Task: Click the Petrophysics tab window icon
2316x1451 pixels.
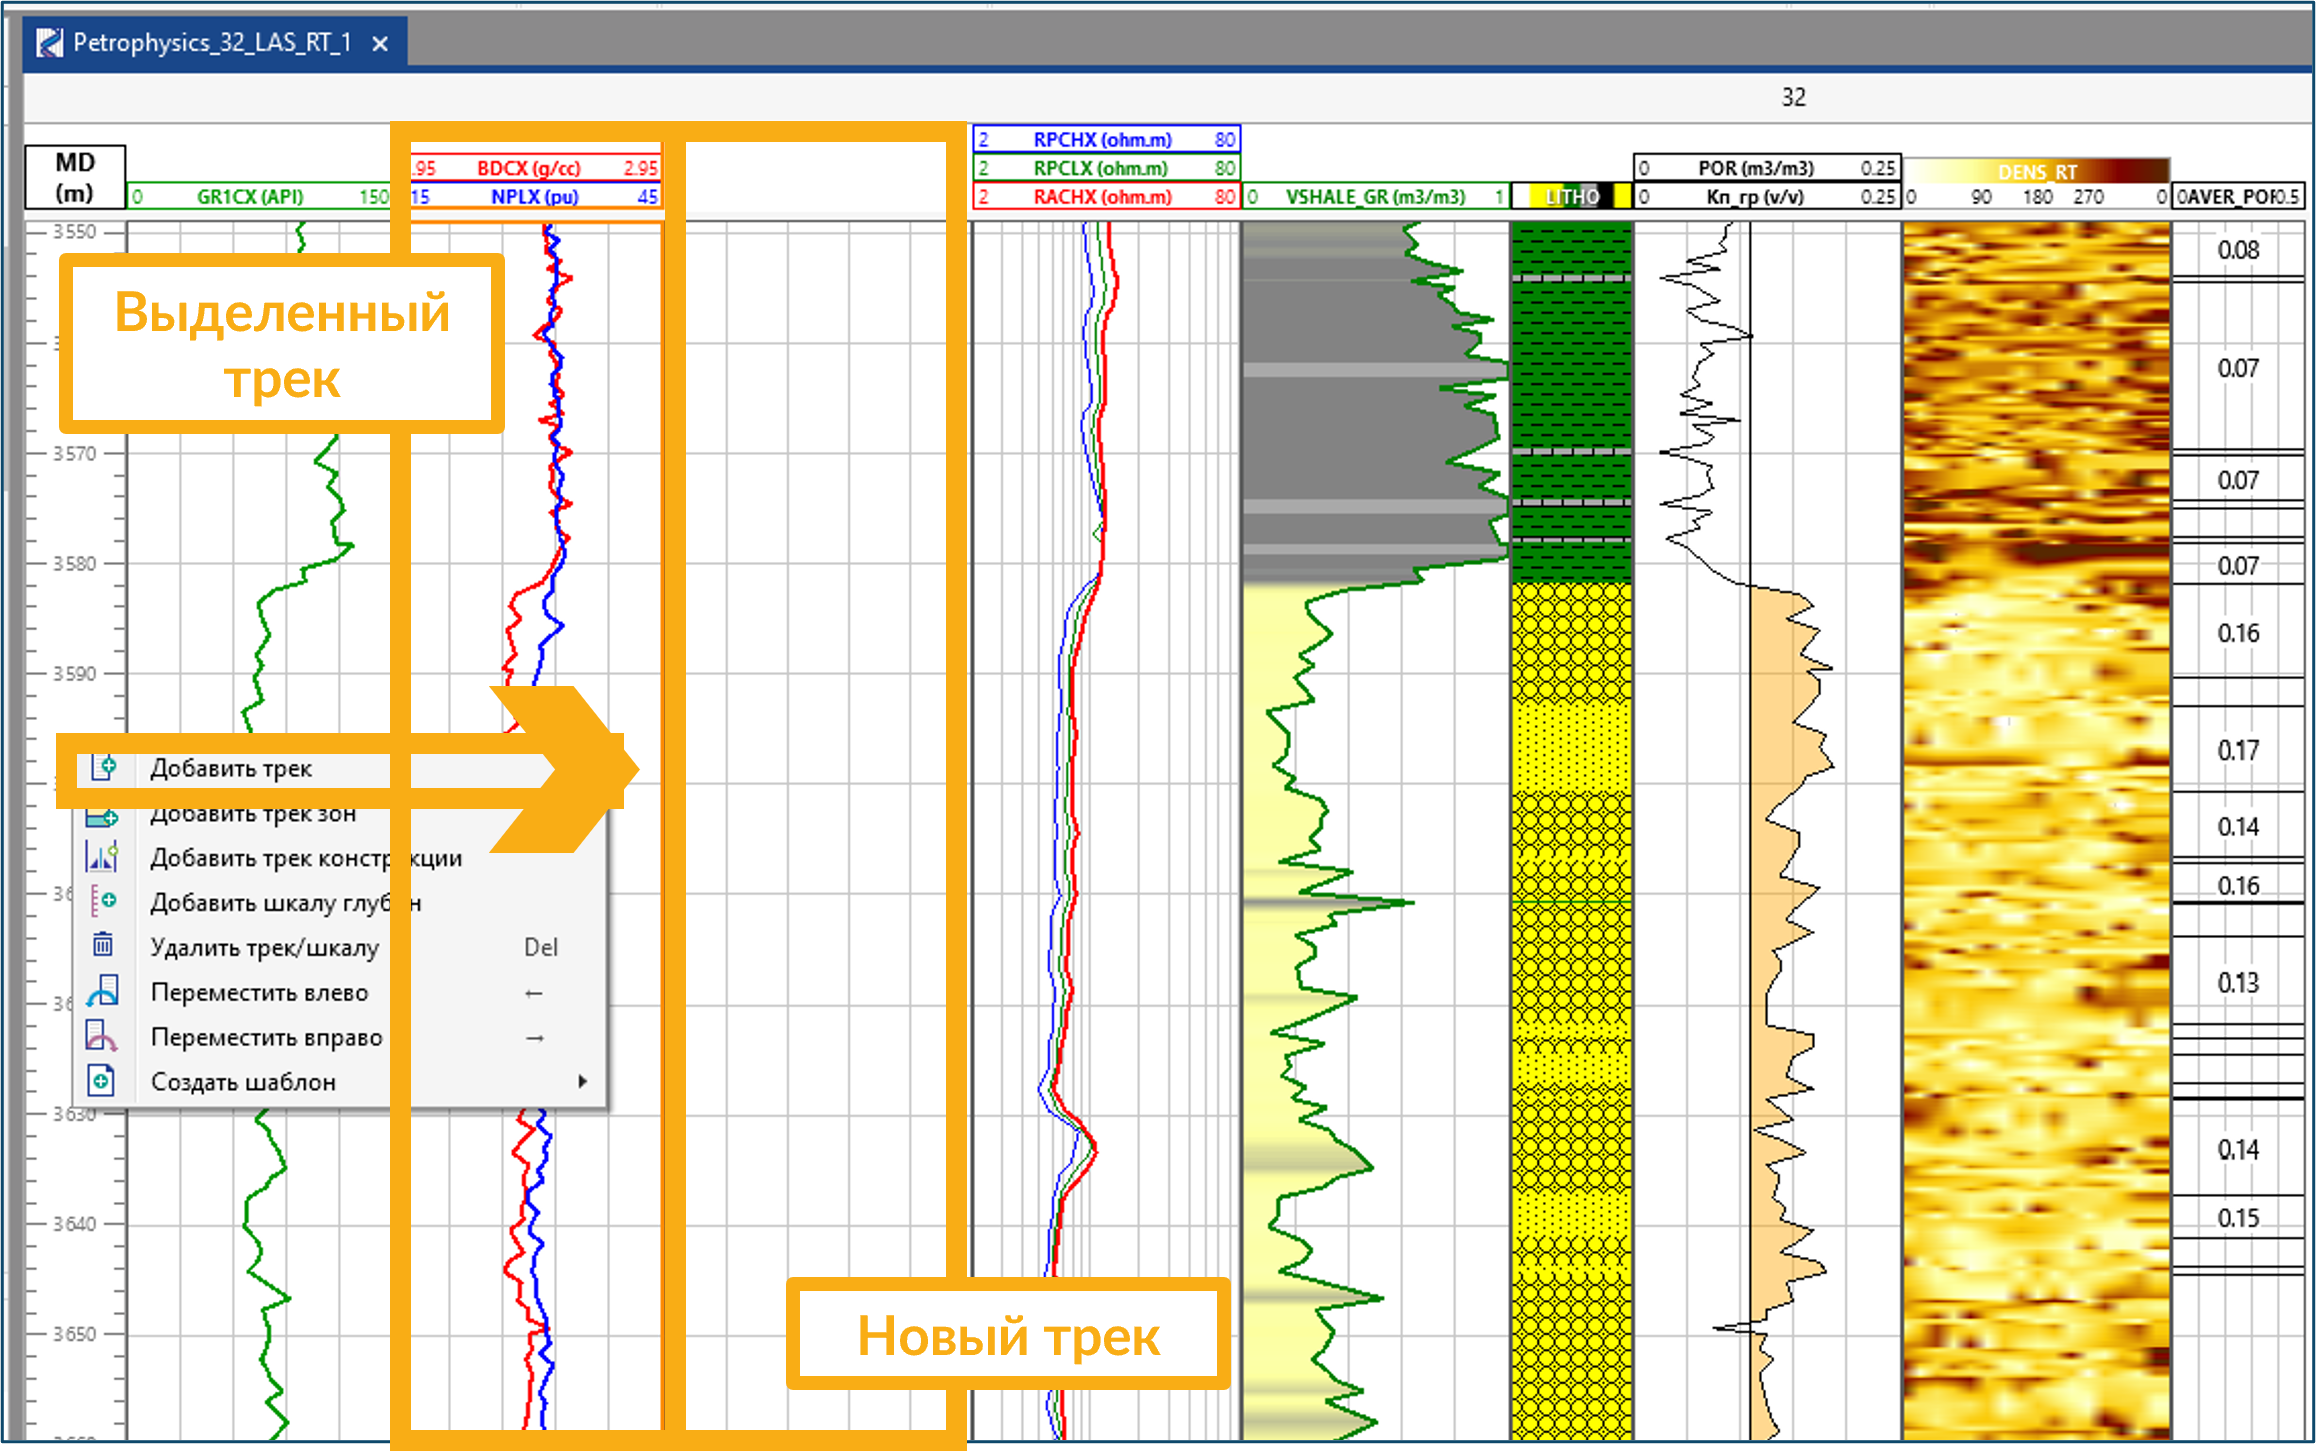Action: tap(50, 43)
